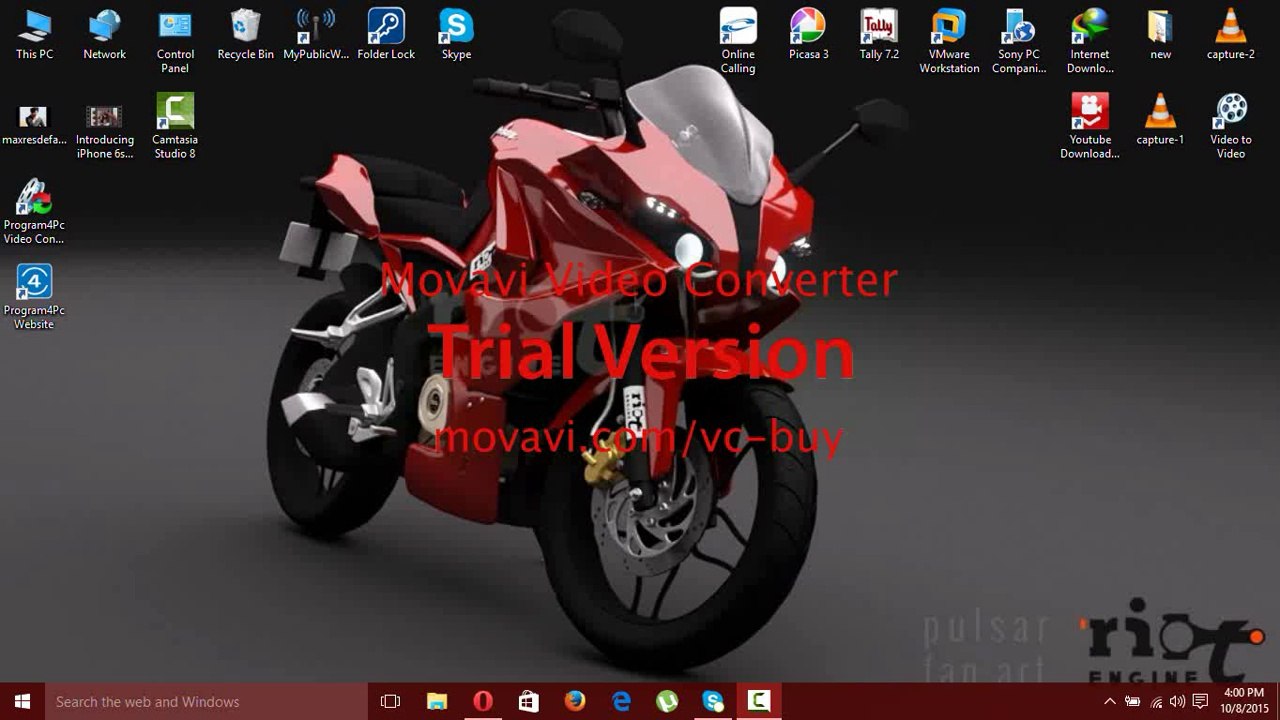Screen dimensions: 1280x720
Task: Select the capture-2 VLC file
Action: [x=1231, y=35]
